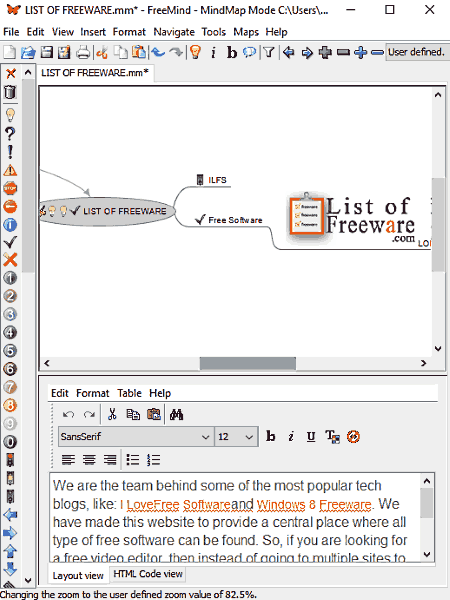
Task: Click the cloud icon in the main toolbar
Action: click(249, 52)
